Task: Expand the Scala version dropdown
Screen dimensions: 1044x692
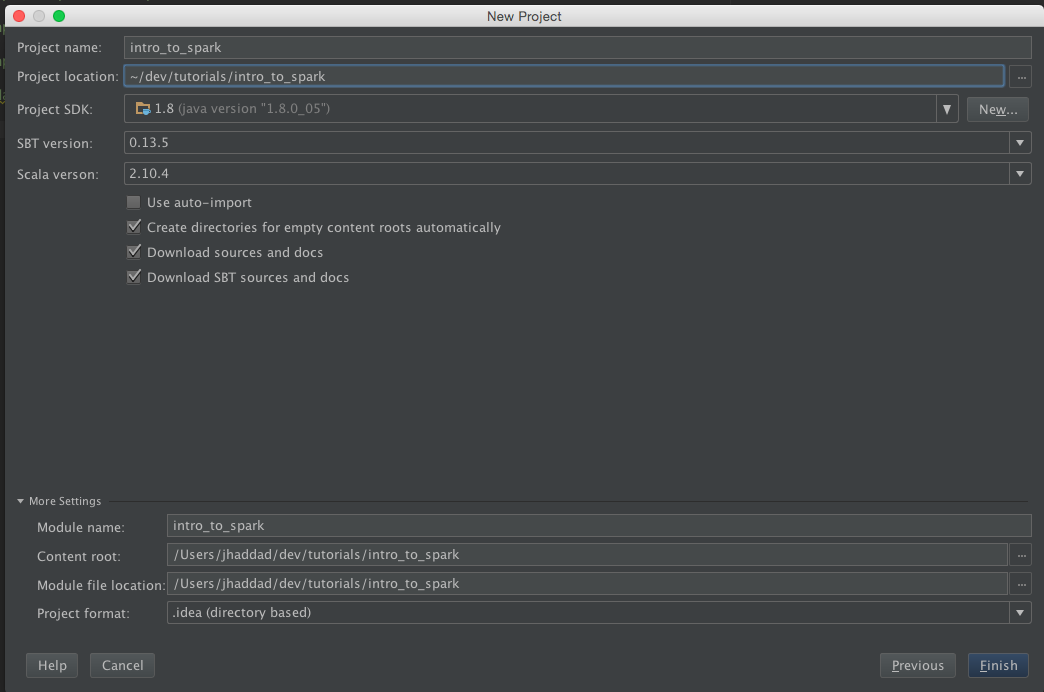Action: tap(1019, 174)
